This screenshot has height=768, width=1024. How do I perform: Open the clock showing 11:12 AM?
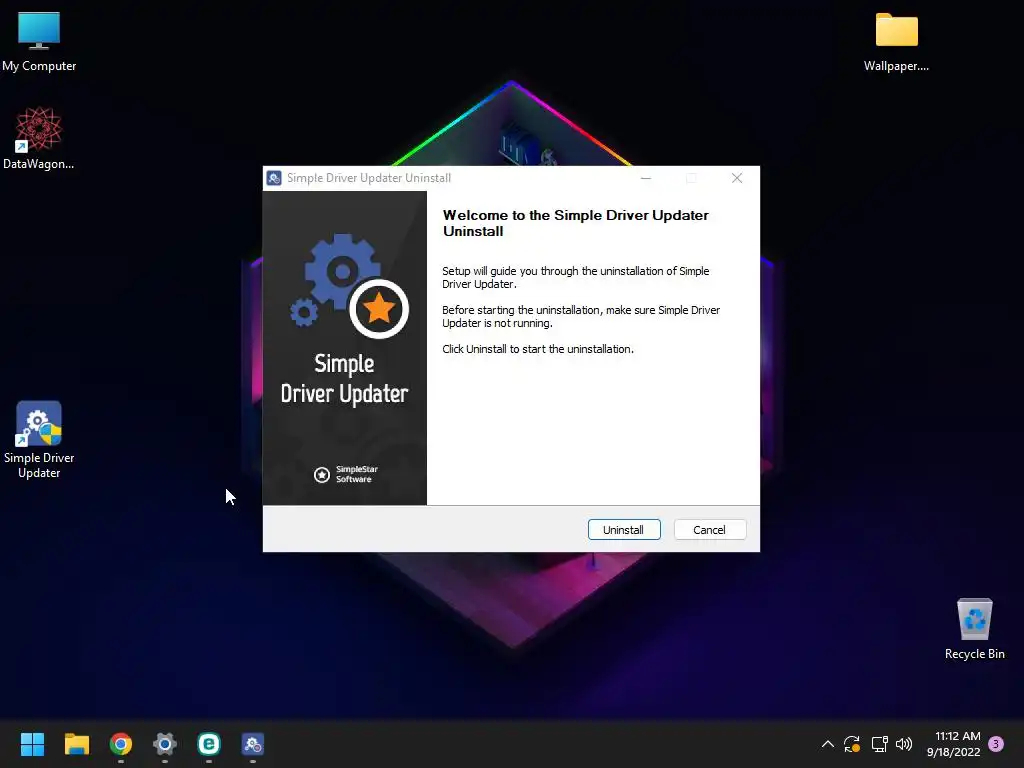(953, 744)
